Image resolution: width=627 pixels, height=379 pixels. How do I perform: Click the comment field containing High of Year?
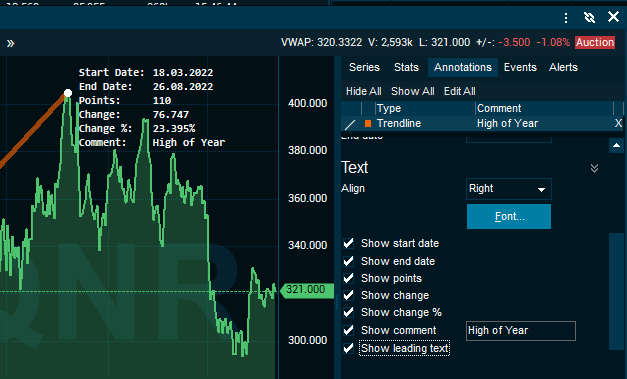coord(521,331)
